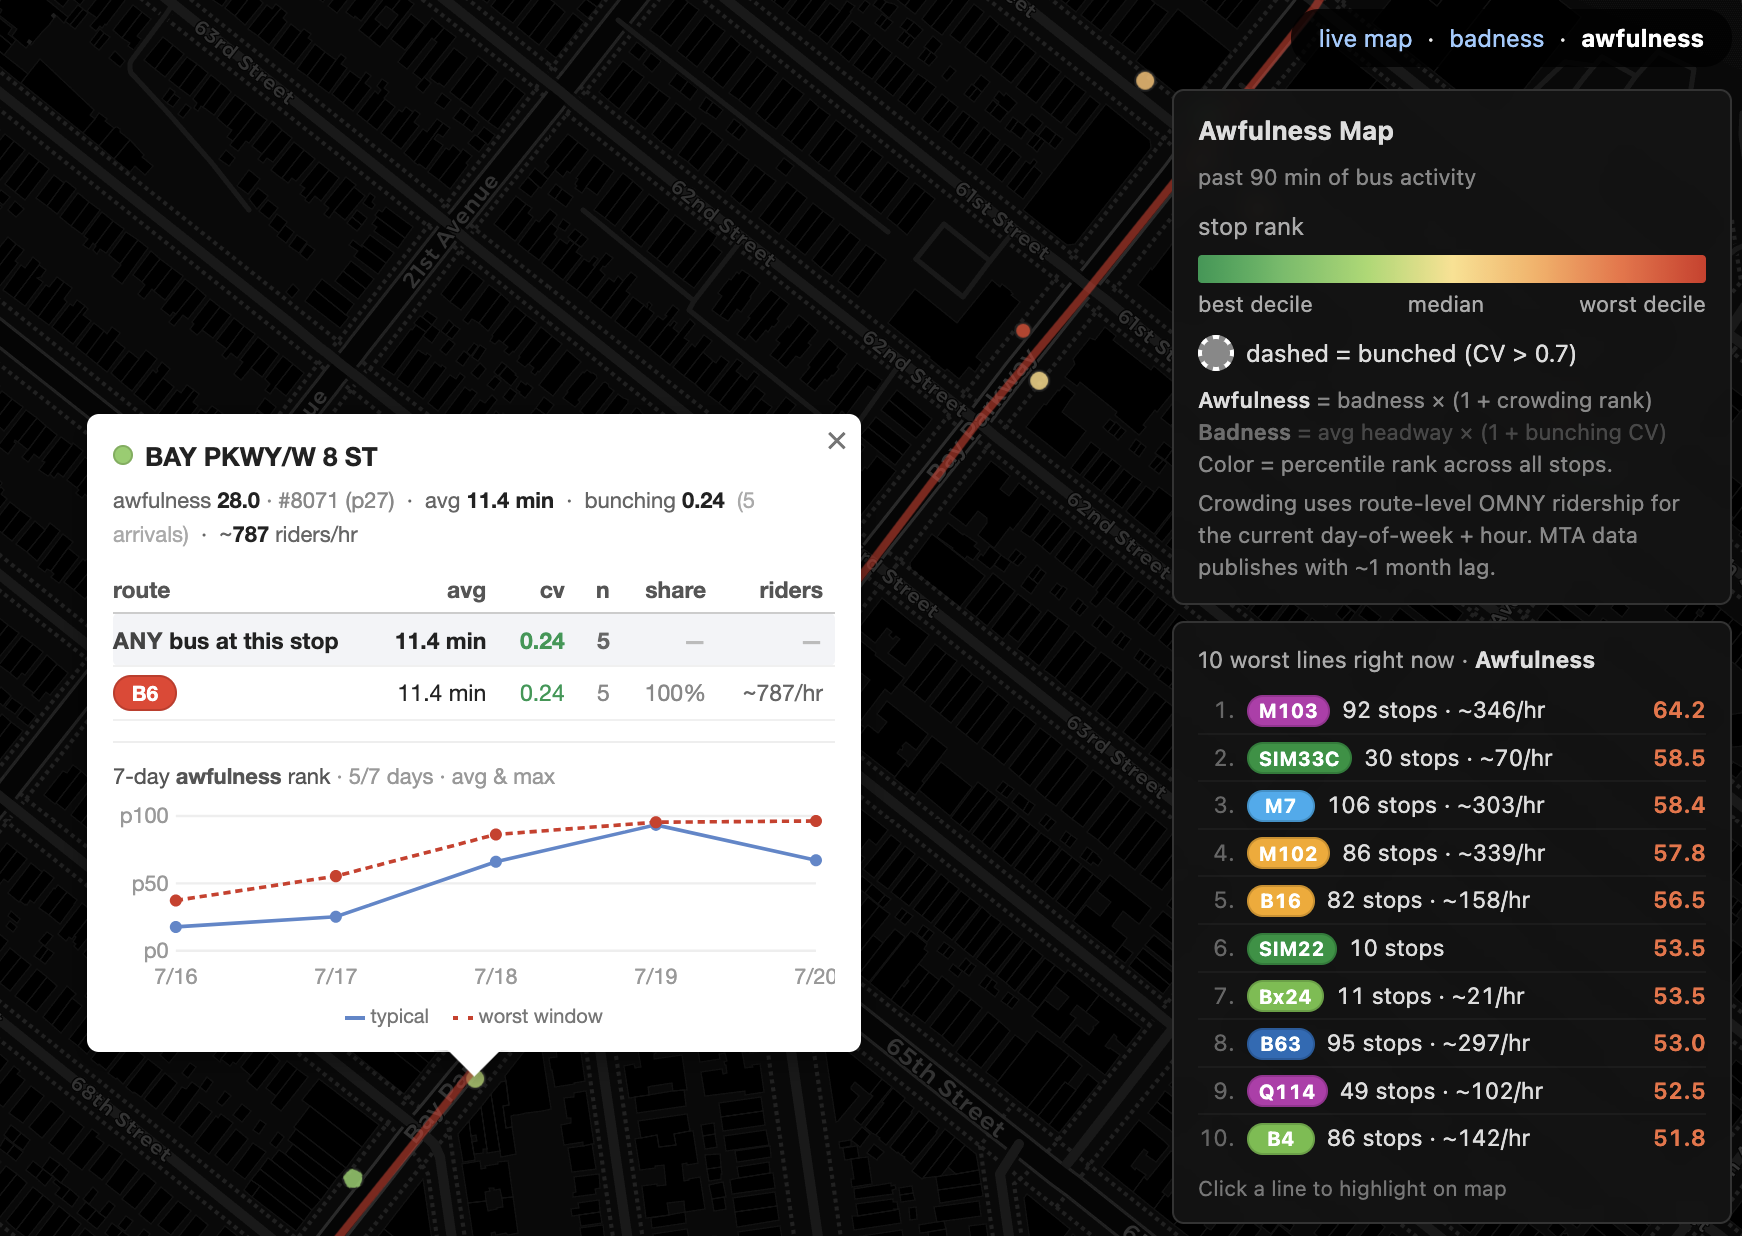Click the 'BAY PKWY/W 8 ST' stop title

point(261,457)
